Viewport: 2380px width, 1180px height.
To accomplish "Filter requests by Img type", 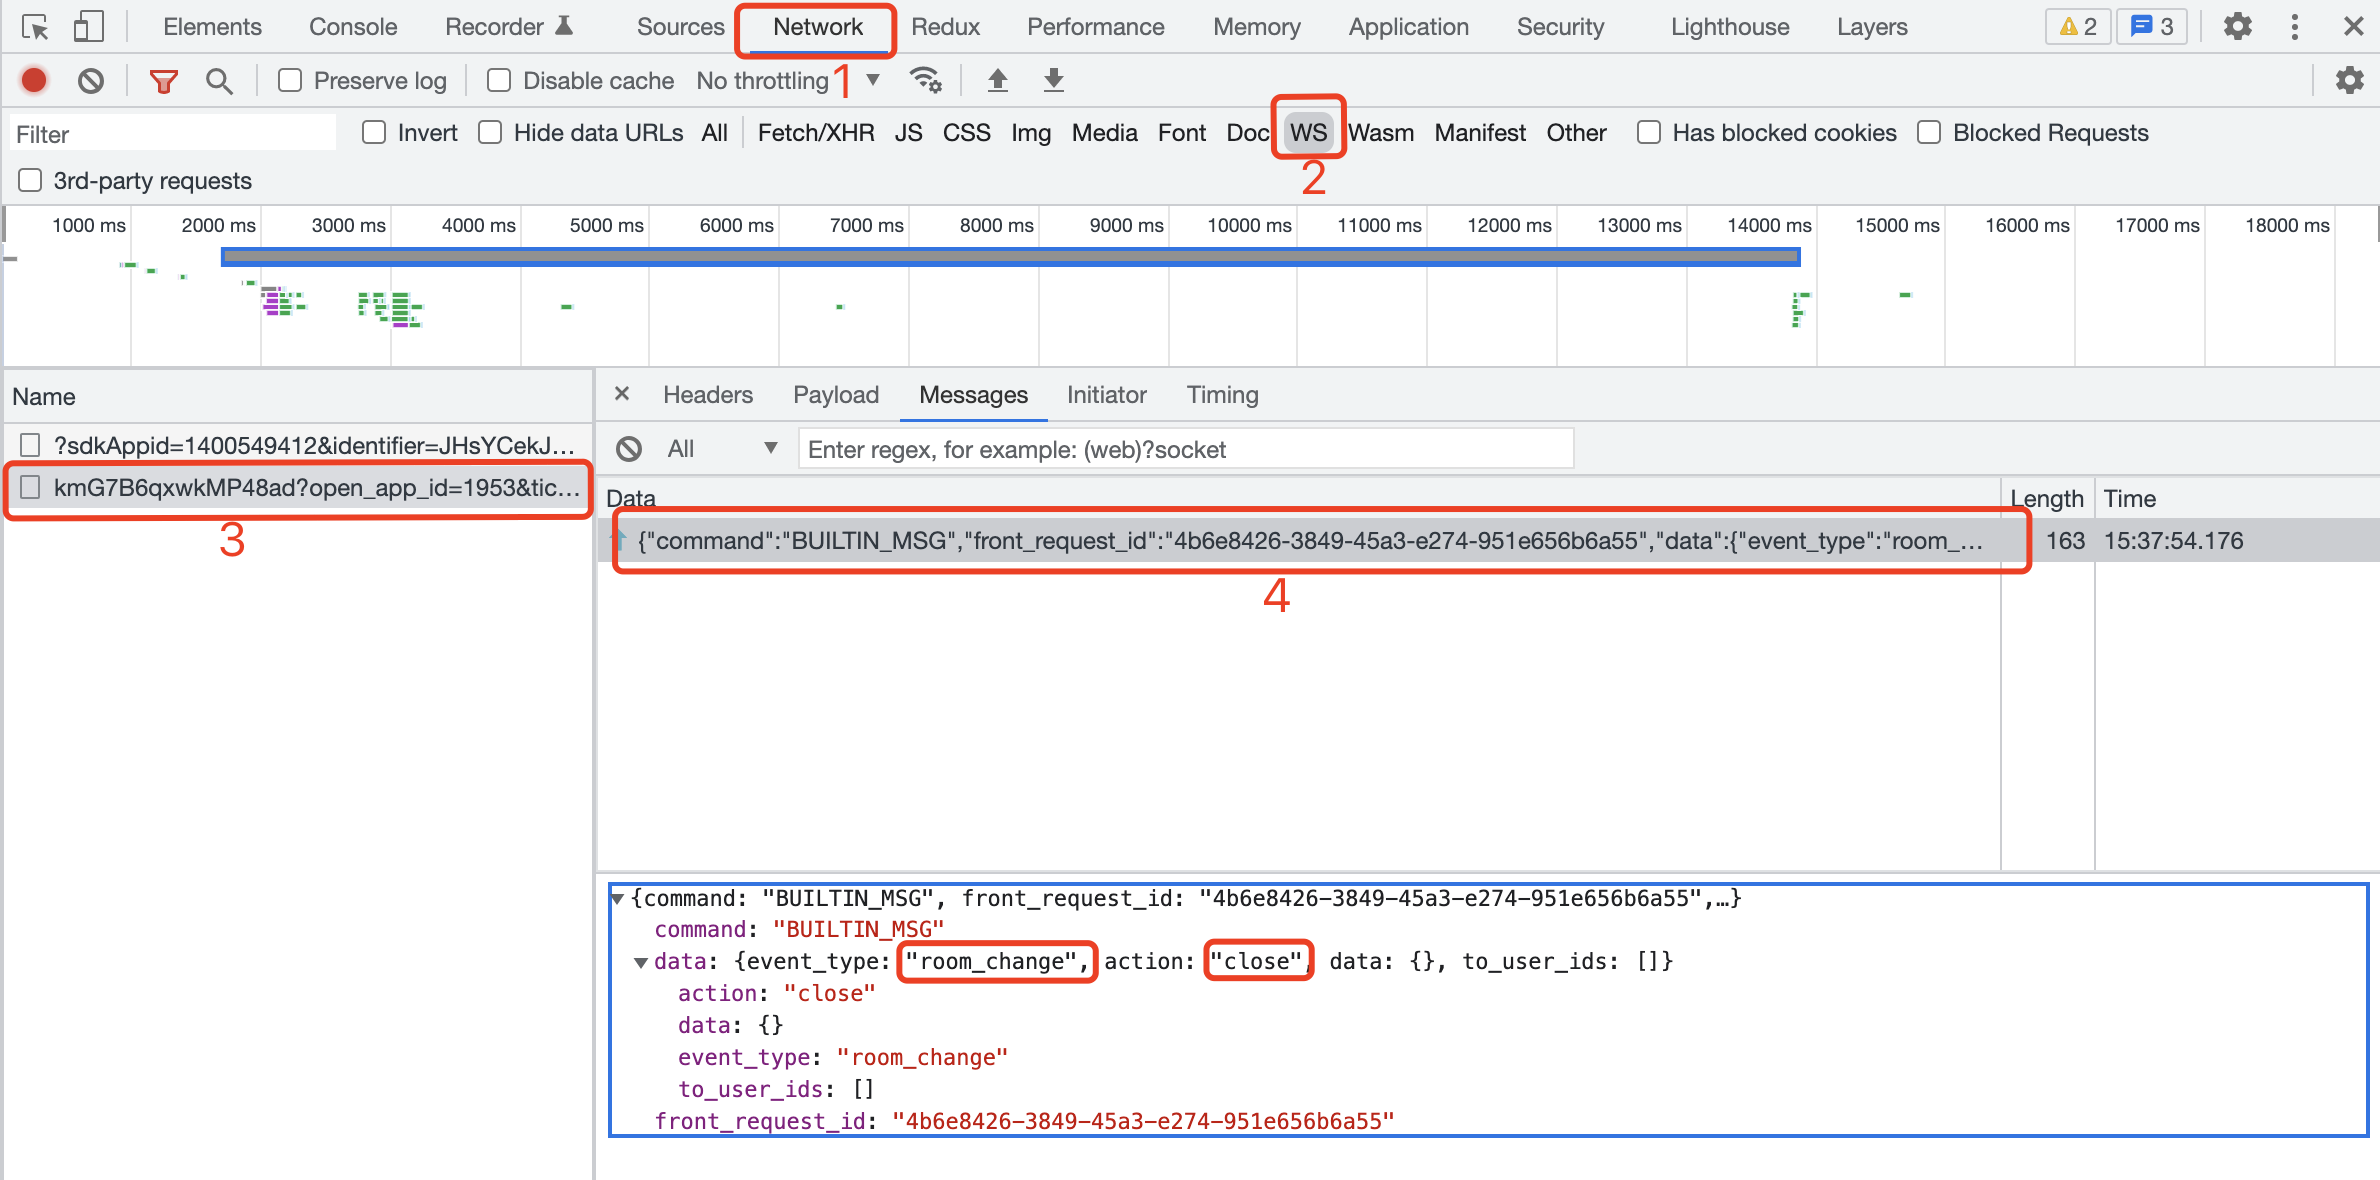I will pyautogui.click(x=1031, y=132).
